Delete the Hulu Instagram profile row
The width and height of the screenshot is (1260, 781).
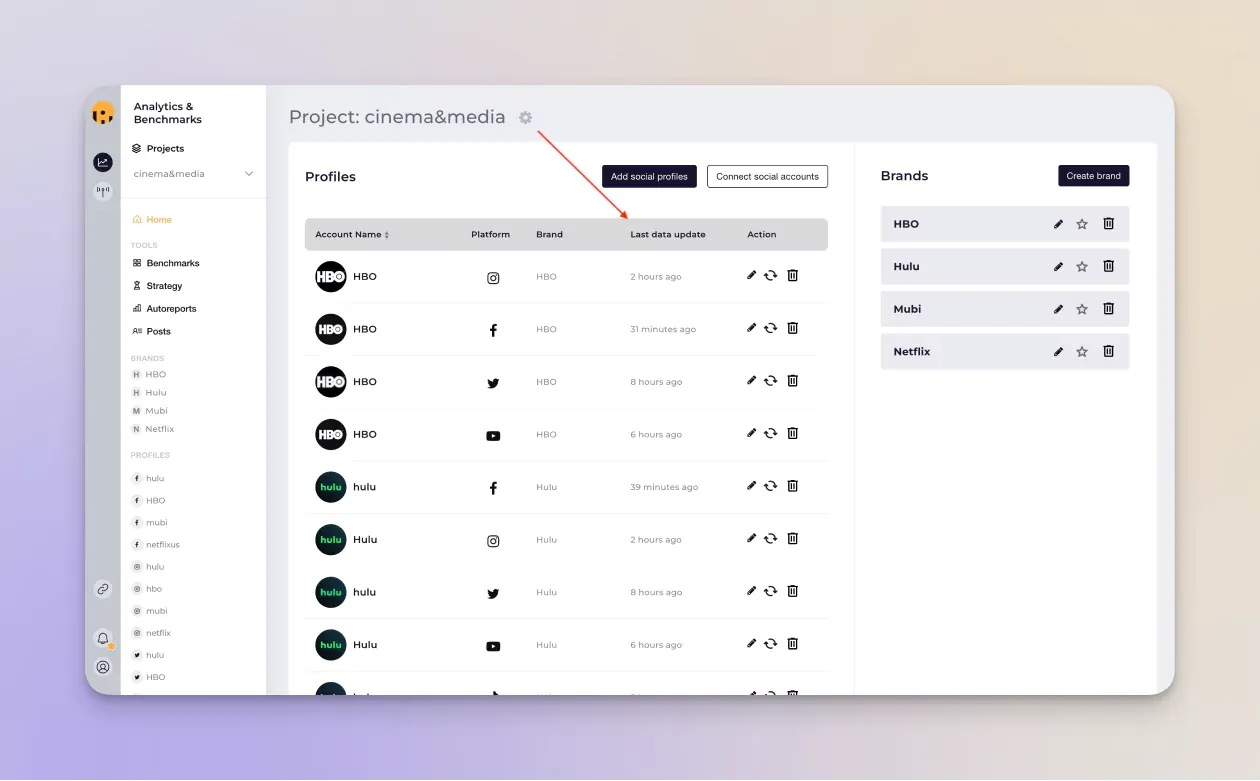point(793,538)
